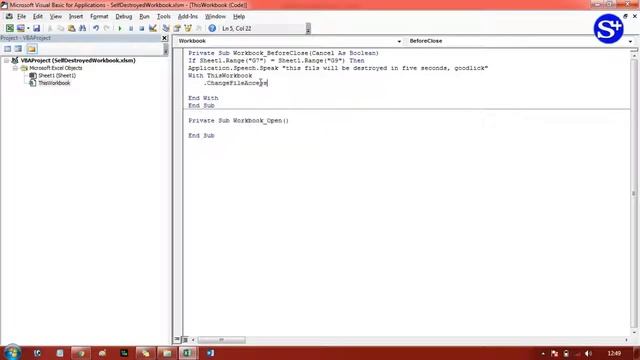Screen dimensions: 640x360
Task: Toggle Folders icon in Project panel
Action: coord(31,49)
